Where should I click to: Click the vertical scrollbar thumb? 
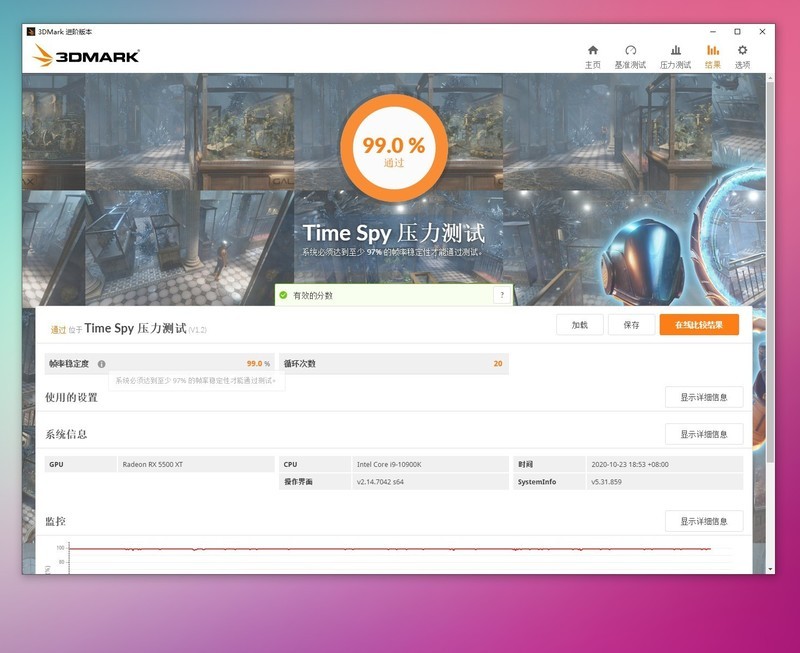coord(770,270)
